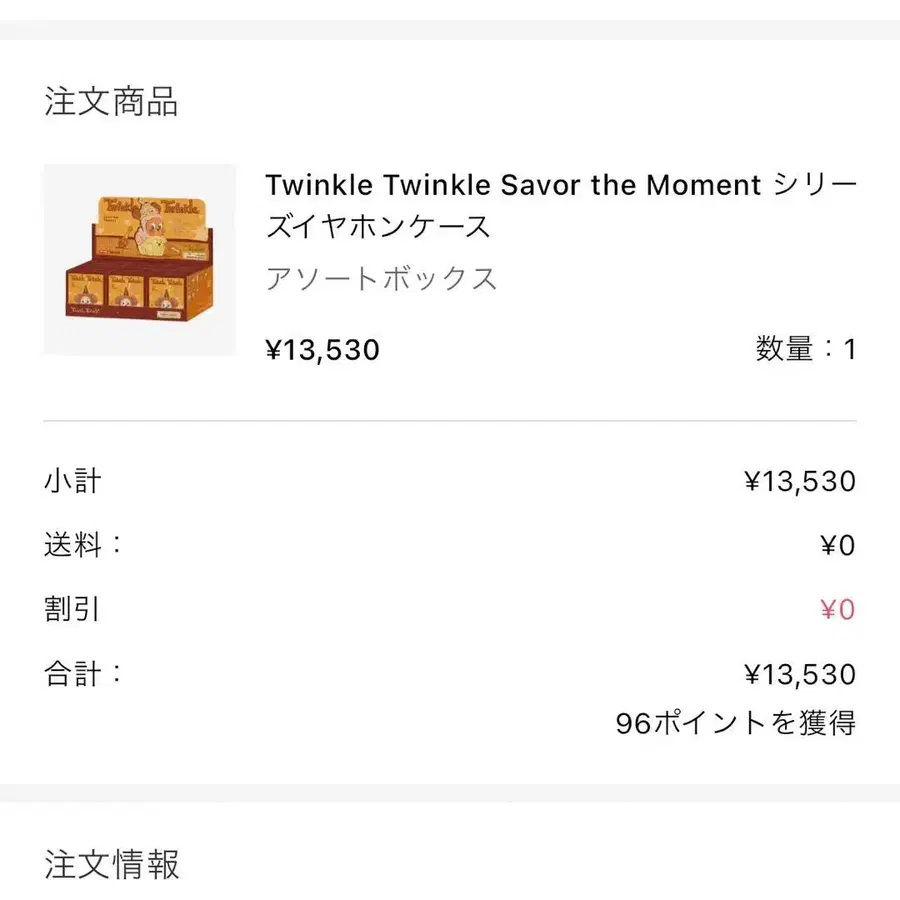Click the 注文情報 section heading
Image resolution: width=900 pixels, height=900 pixels.
[x=111, y=864]
